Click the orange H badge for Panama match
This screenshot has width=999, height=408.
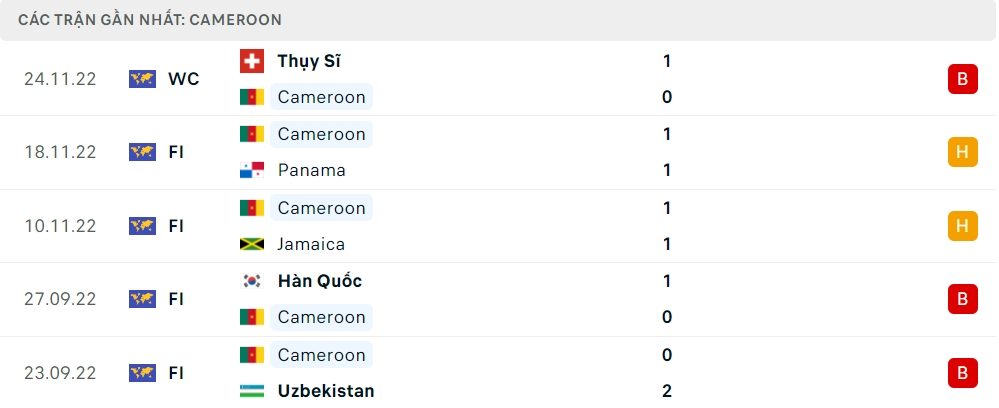point(962,152)
